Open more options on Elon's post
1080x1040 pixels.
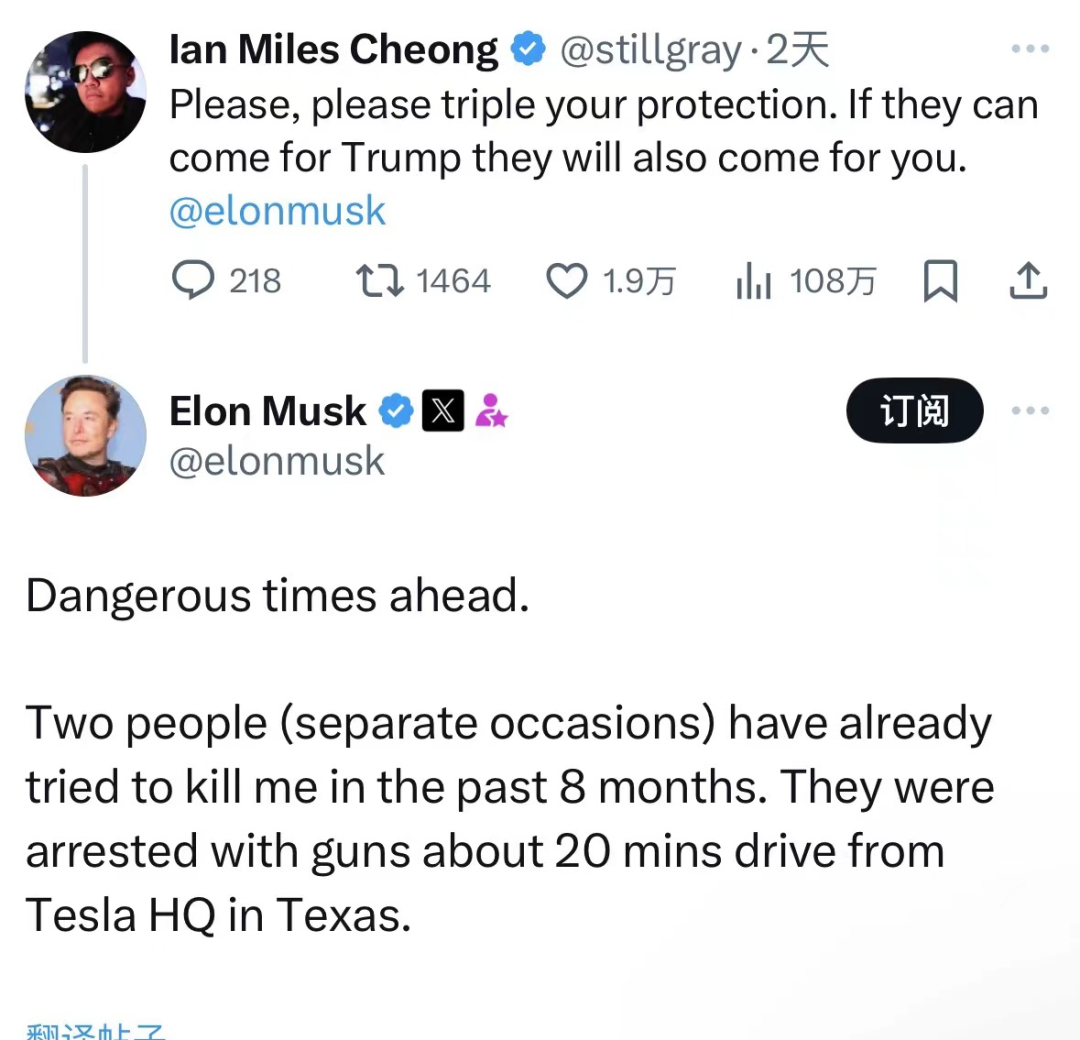coord(1030,410)
